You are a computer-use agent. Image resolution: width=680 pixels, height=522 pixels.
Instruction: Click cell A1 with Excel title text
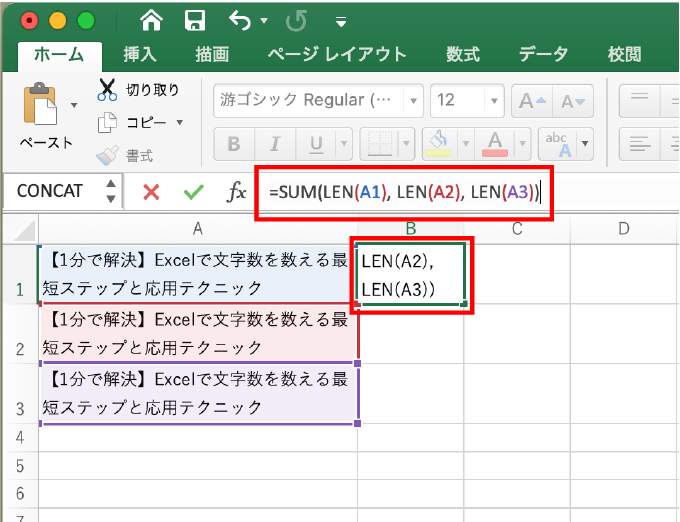click(x=198, y=274)
